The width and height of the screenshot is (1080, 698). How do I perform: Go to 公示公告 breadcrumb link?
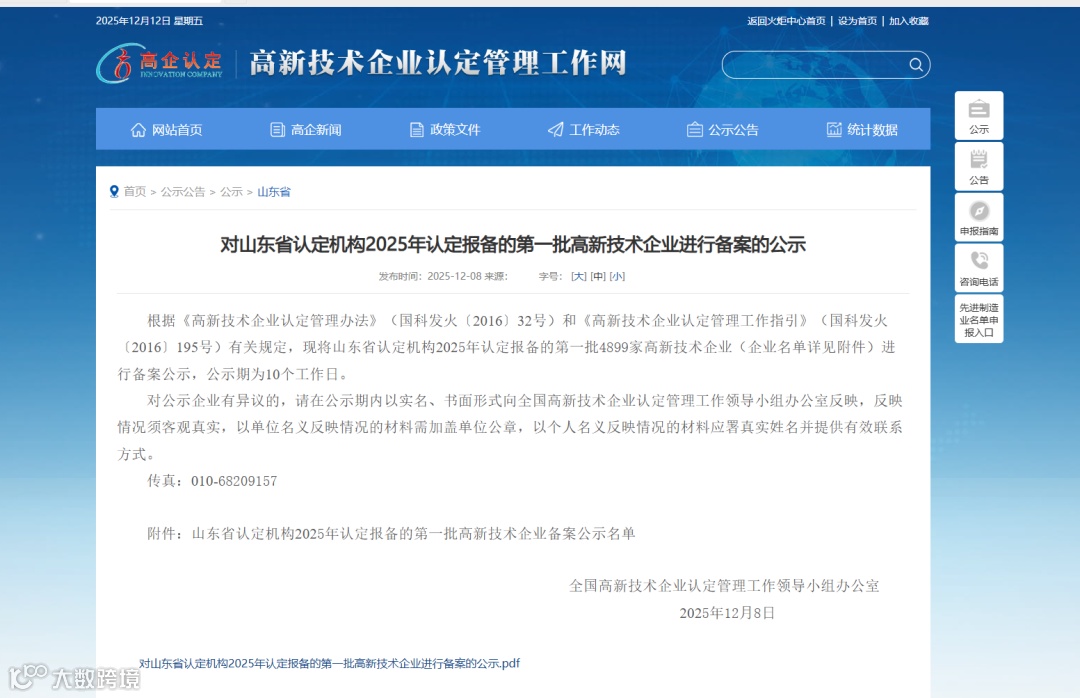[x=183, y=192]
